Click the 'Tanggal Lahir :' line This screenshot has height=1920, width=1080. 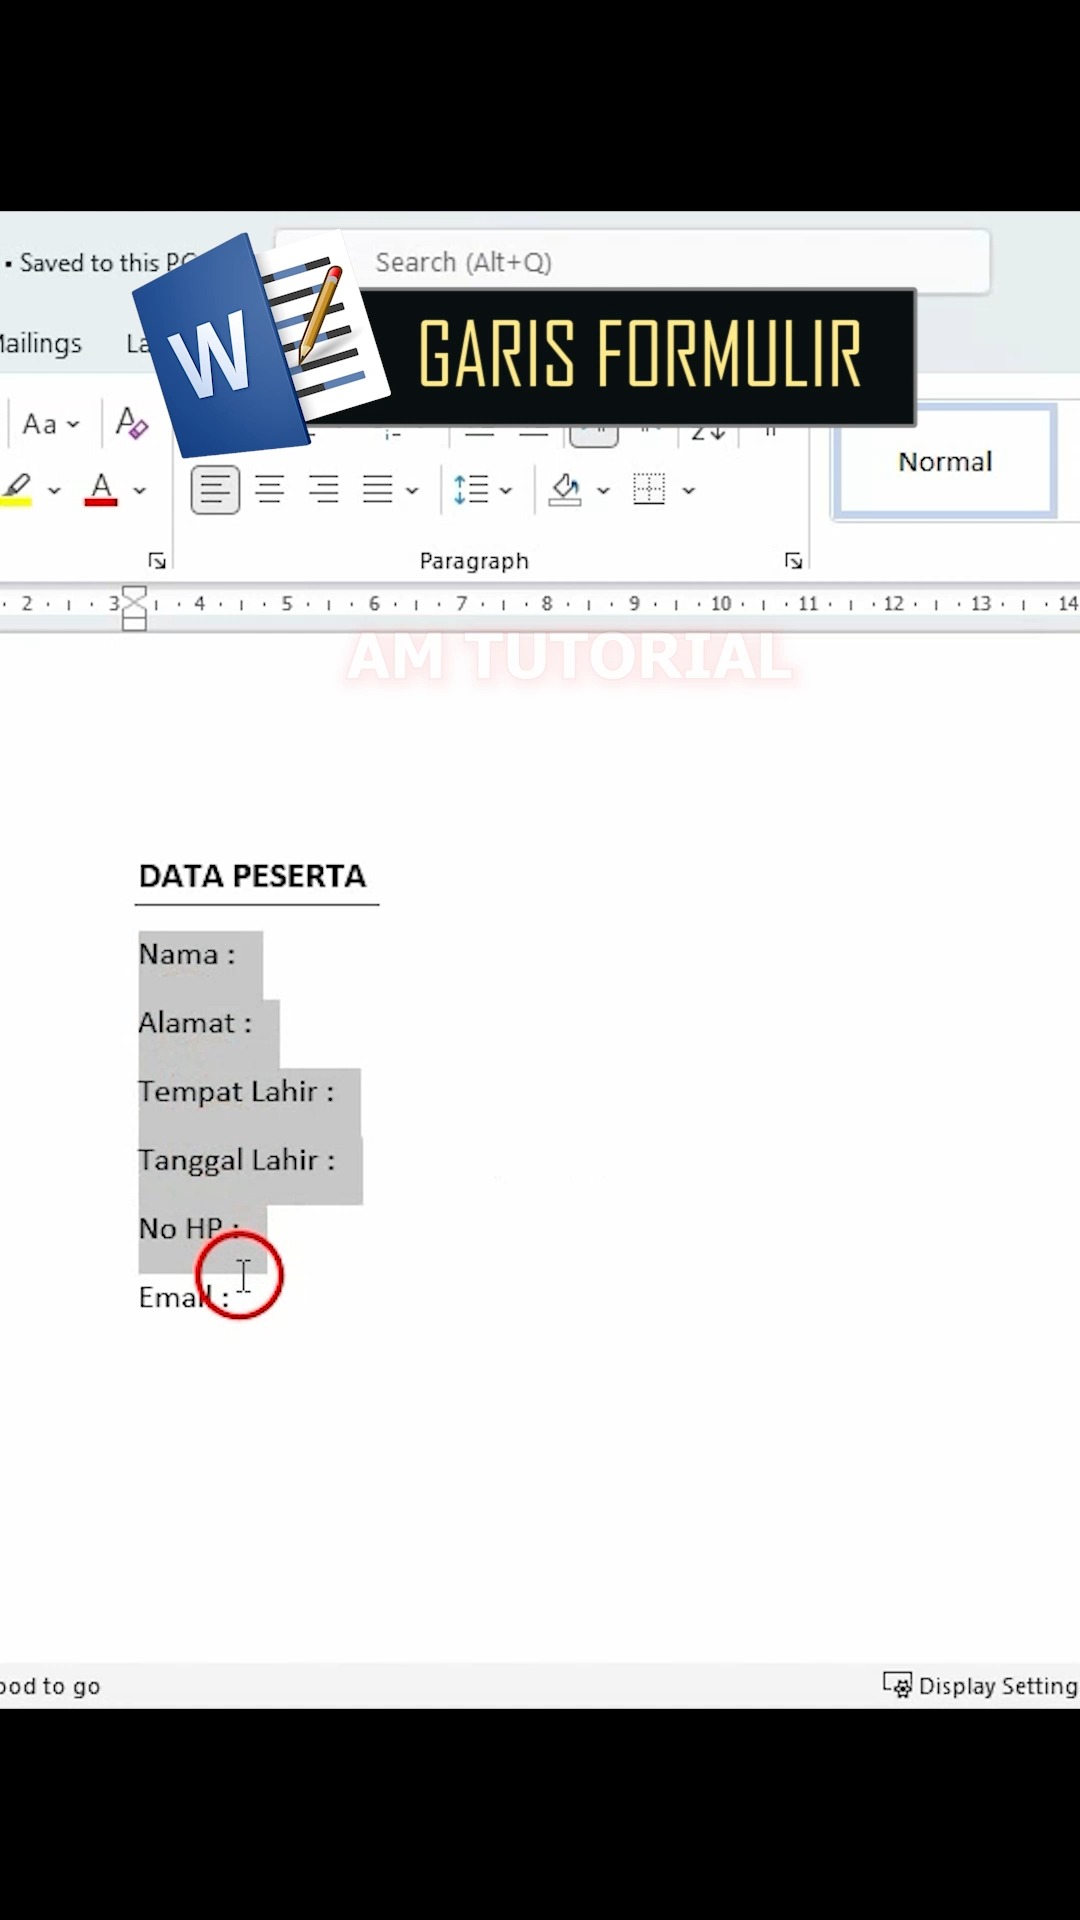tap(237, 1160)
